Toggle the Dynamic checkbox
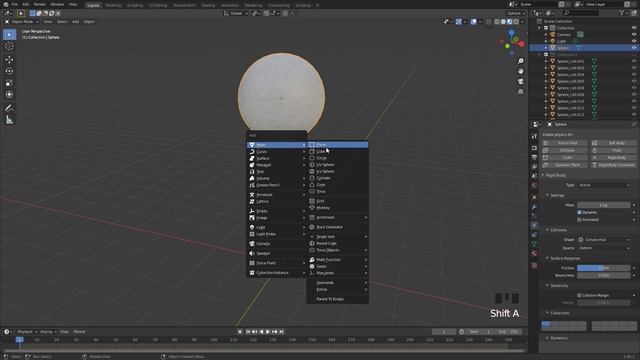Image resolution: width=640 pixels, height=360 pixels. tap(579, 213)
